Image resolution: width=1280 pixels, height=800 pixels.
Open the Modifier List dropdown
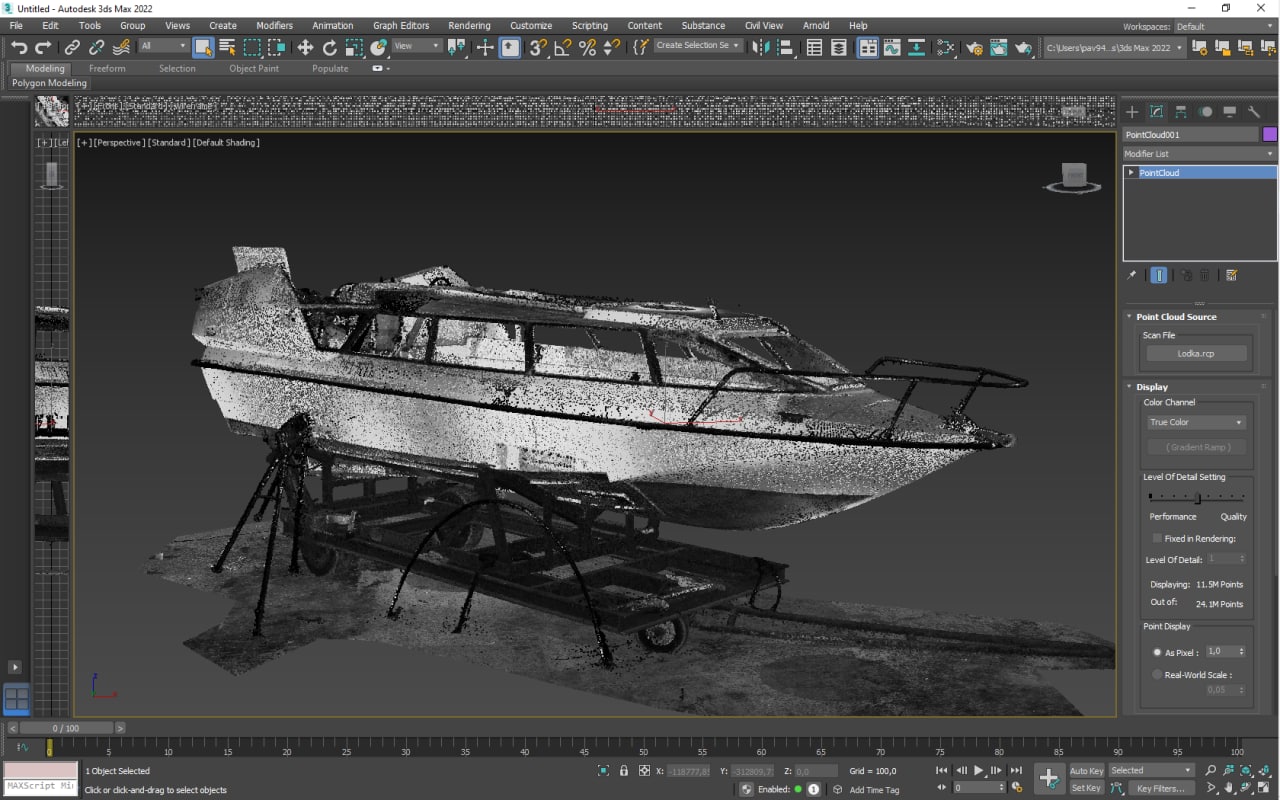[1199, 154]
